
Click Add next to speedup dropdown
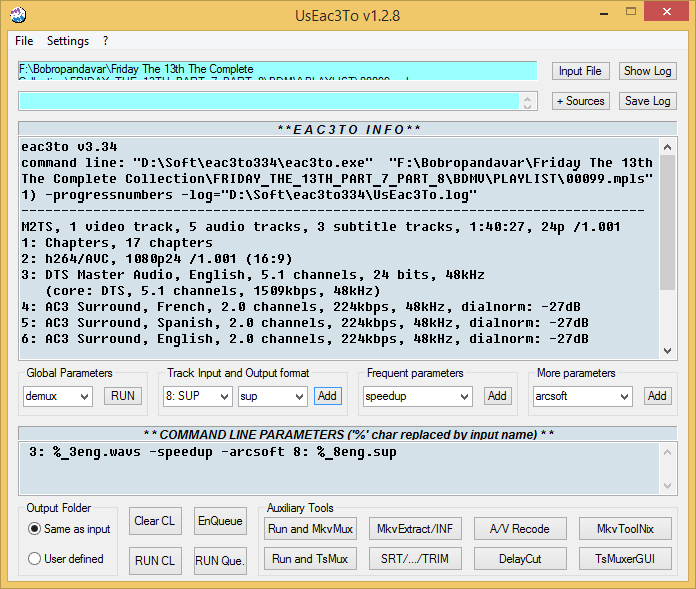tap(497, 396)
